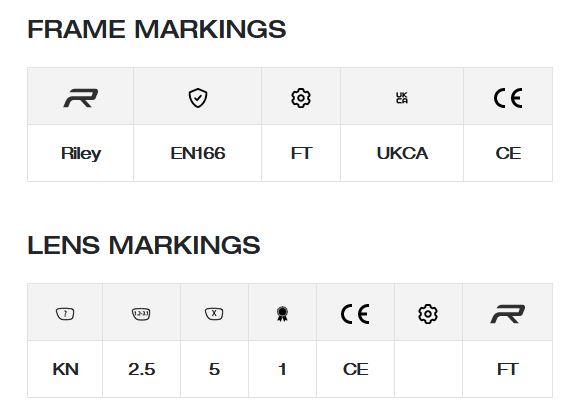
Task: Click the X lens icon above 5
Action: point(214,314)
